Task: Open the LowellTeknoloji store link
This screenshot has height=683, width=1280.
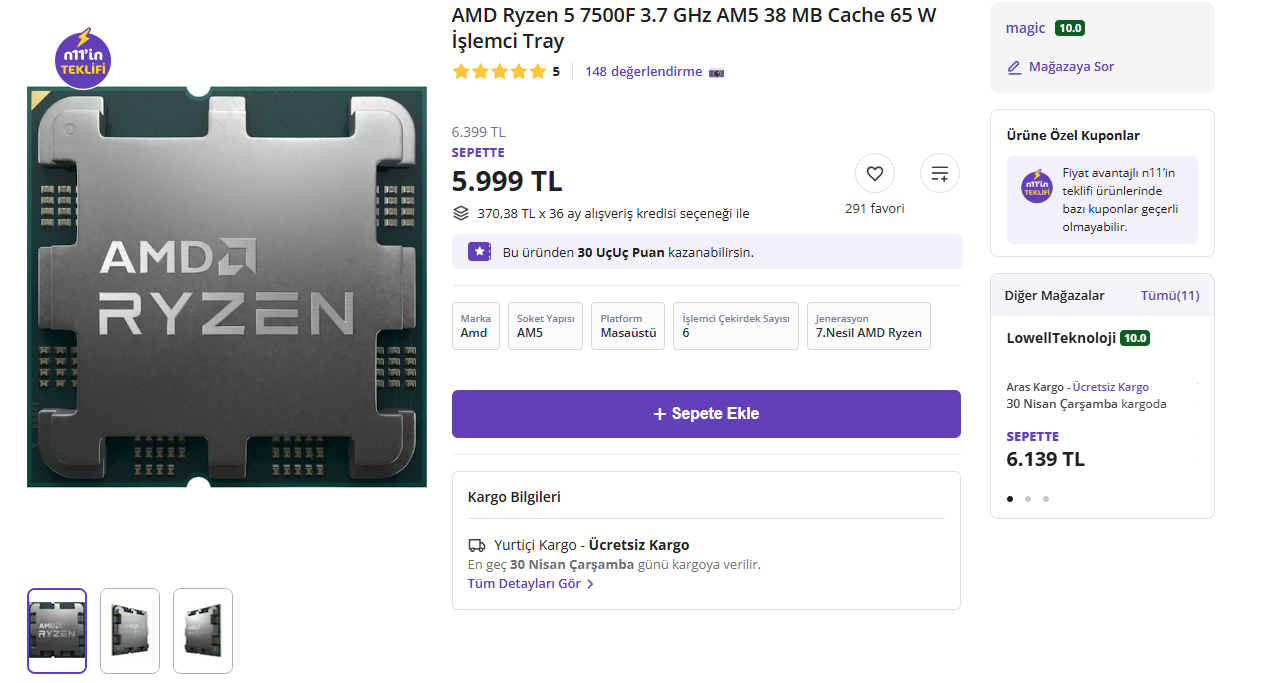Action: pyautogui.click(x=1060, y=338)
